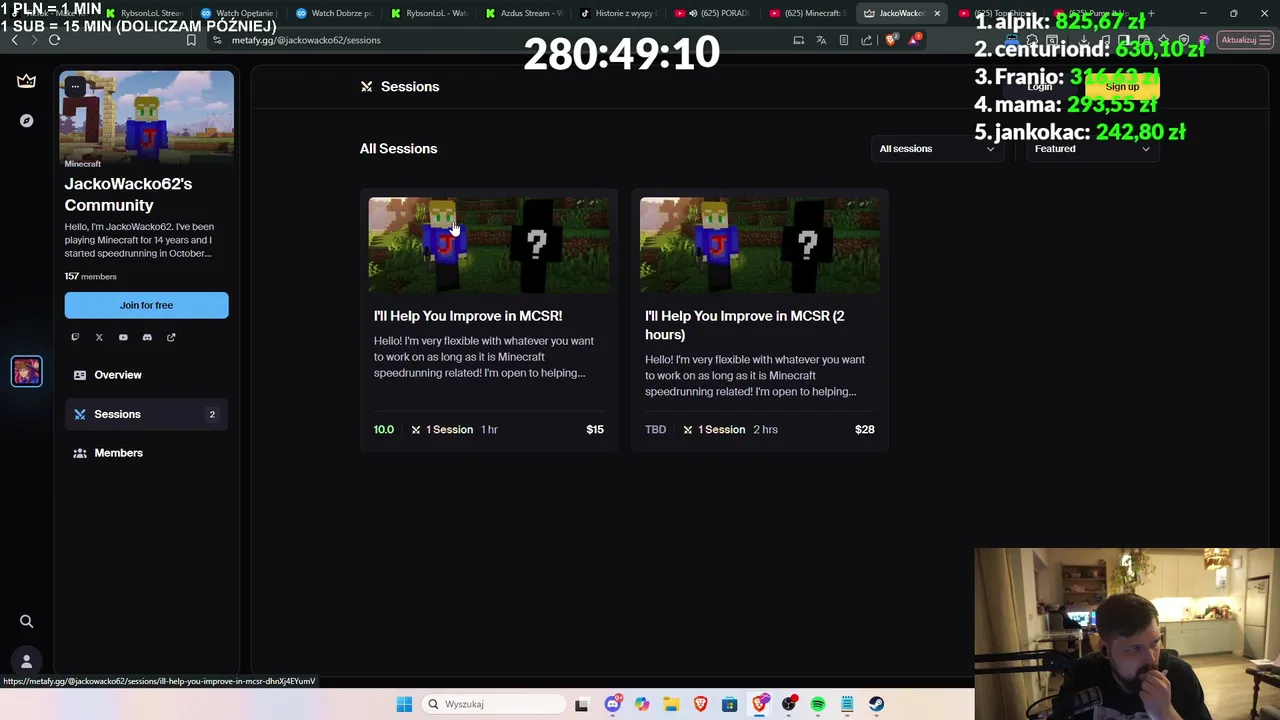This screenshot has height=720, width=1280.
Task: Open OBS Studio from the taskbar
Action: click(789, 704)
